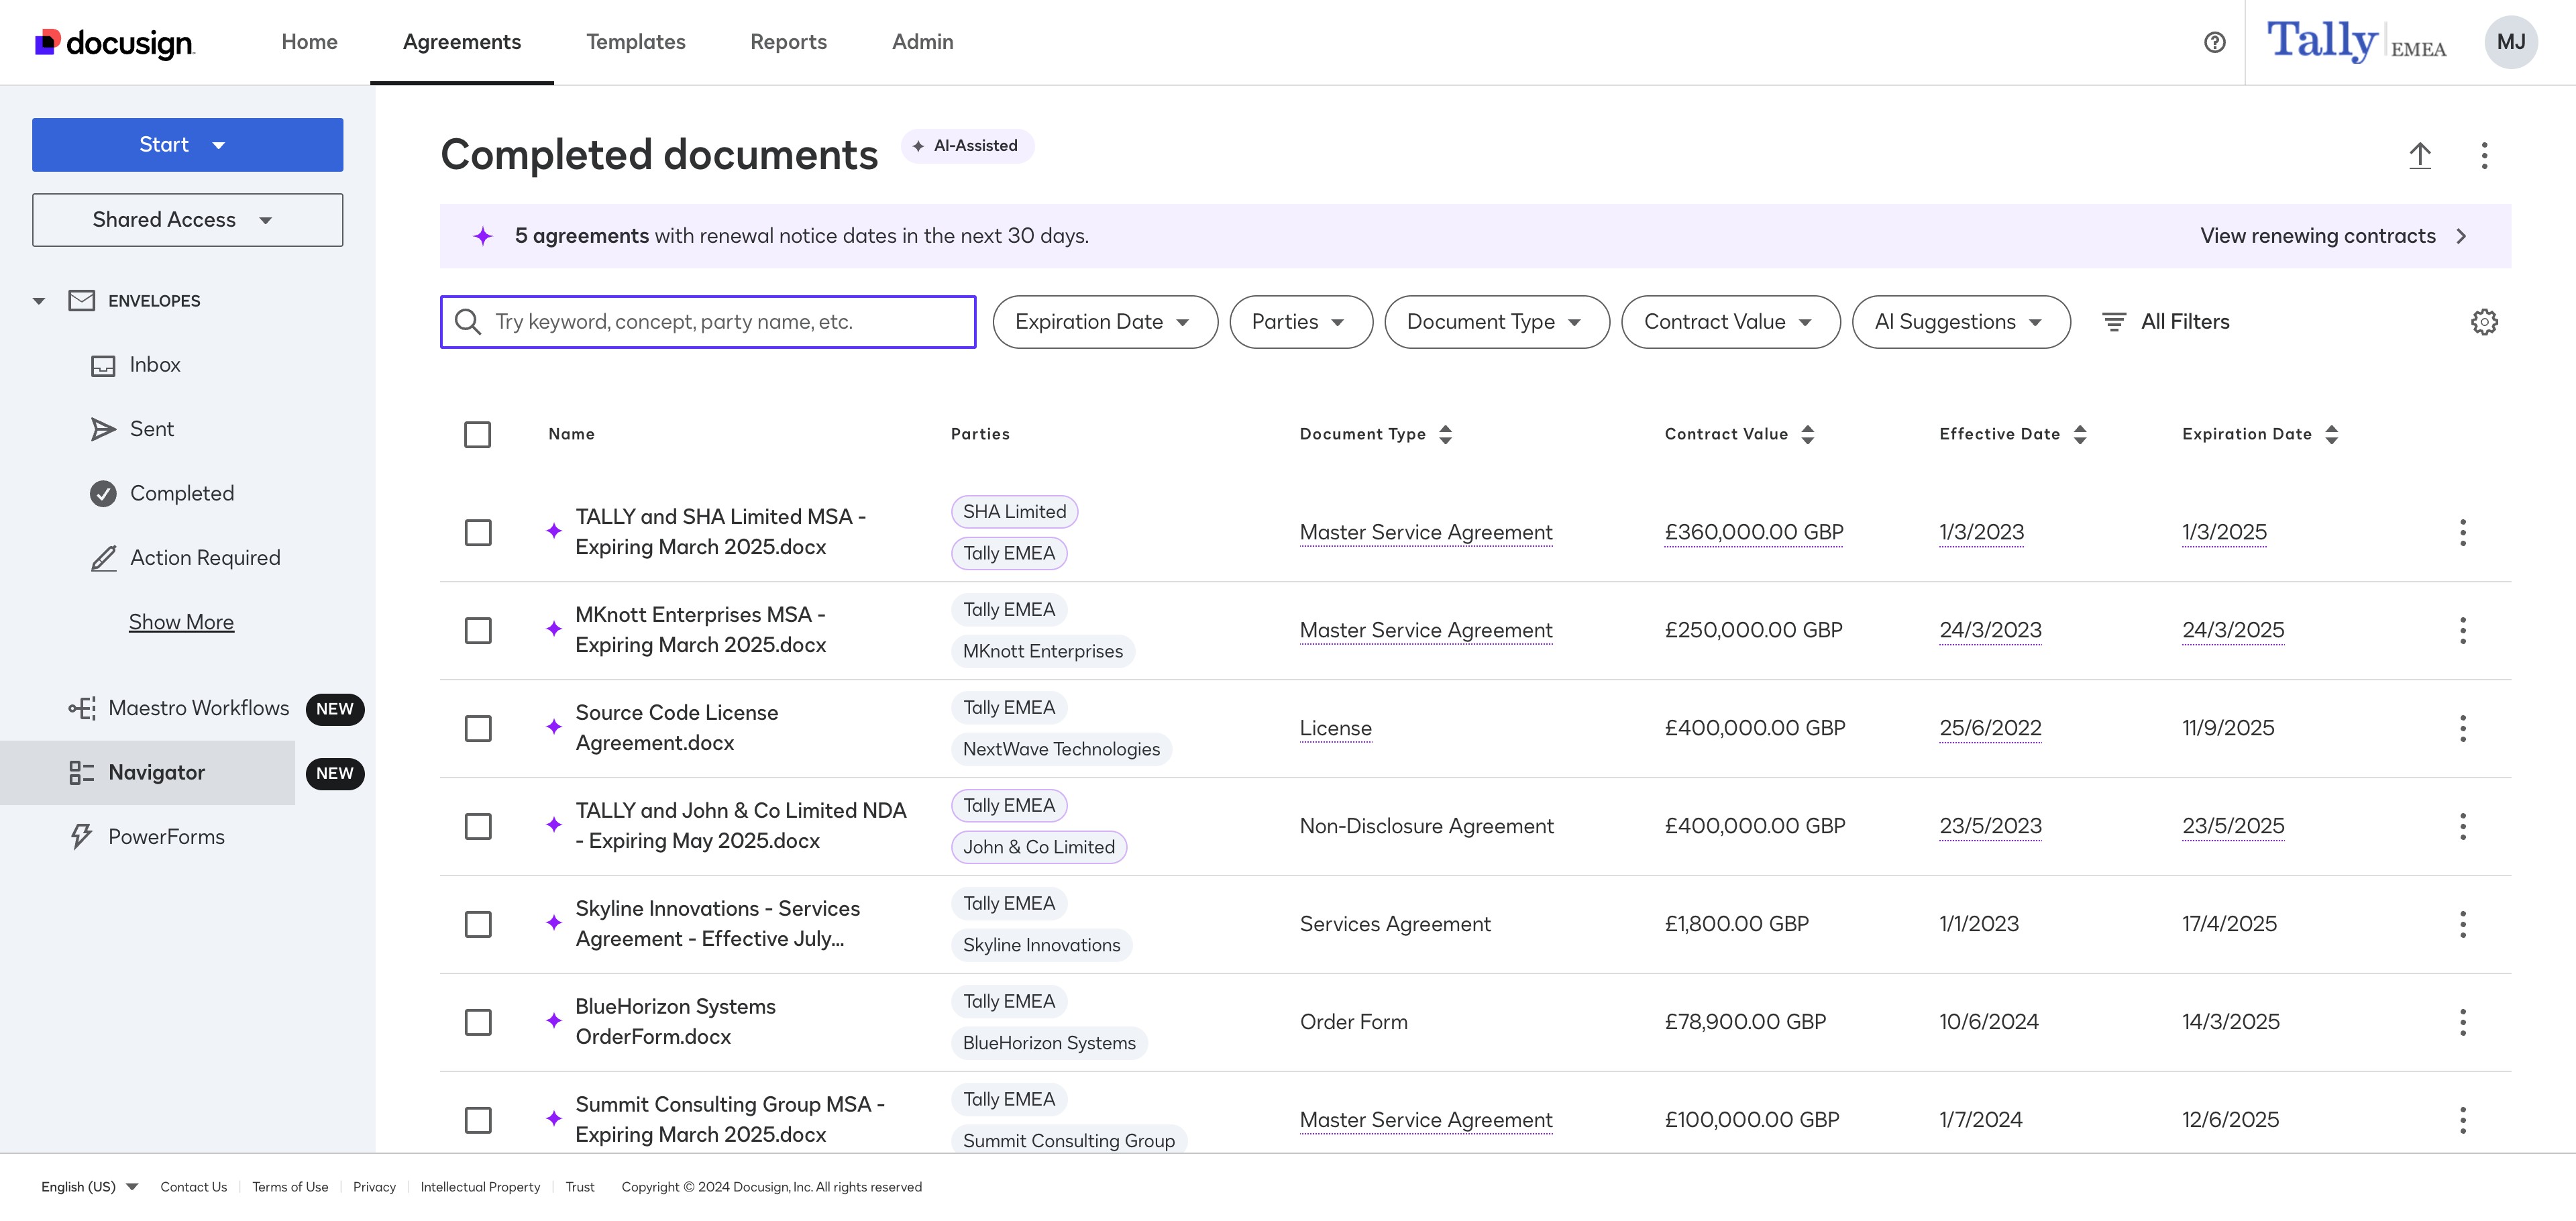The width and height of the screenshot is (2576, 1221).
Task: Collapse the Envelopes section
Action: point(39,301)
